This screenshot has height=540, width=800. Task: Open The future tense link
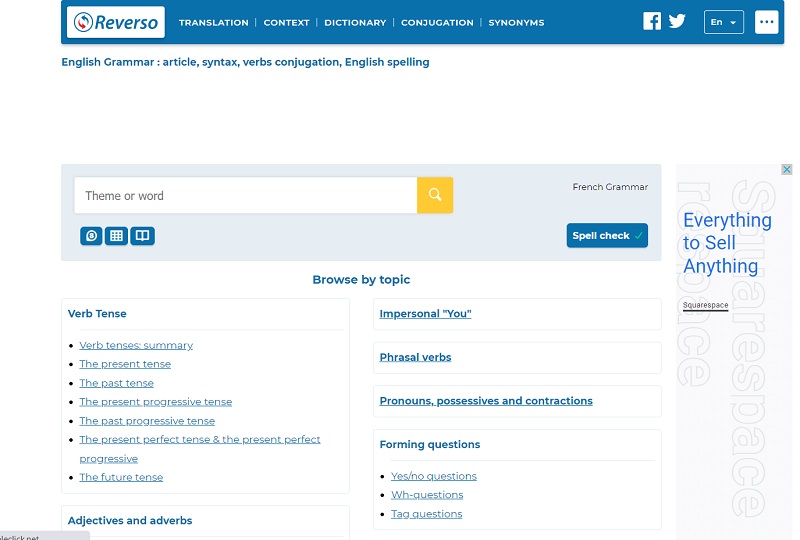pos(121,477)
